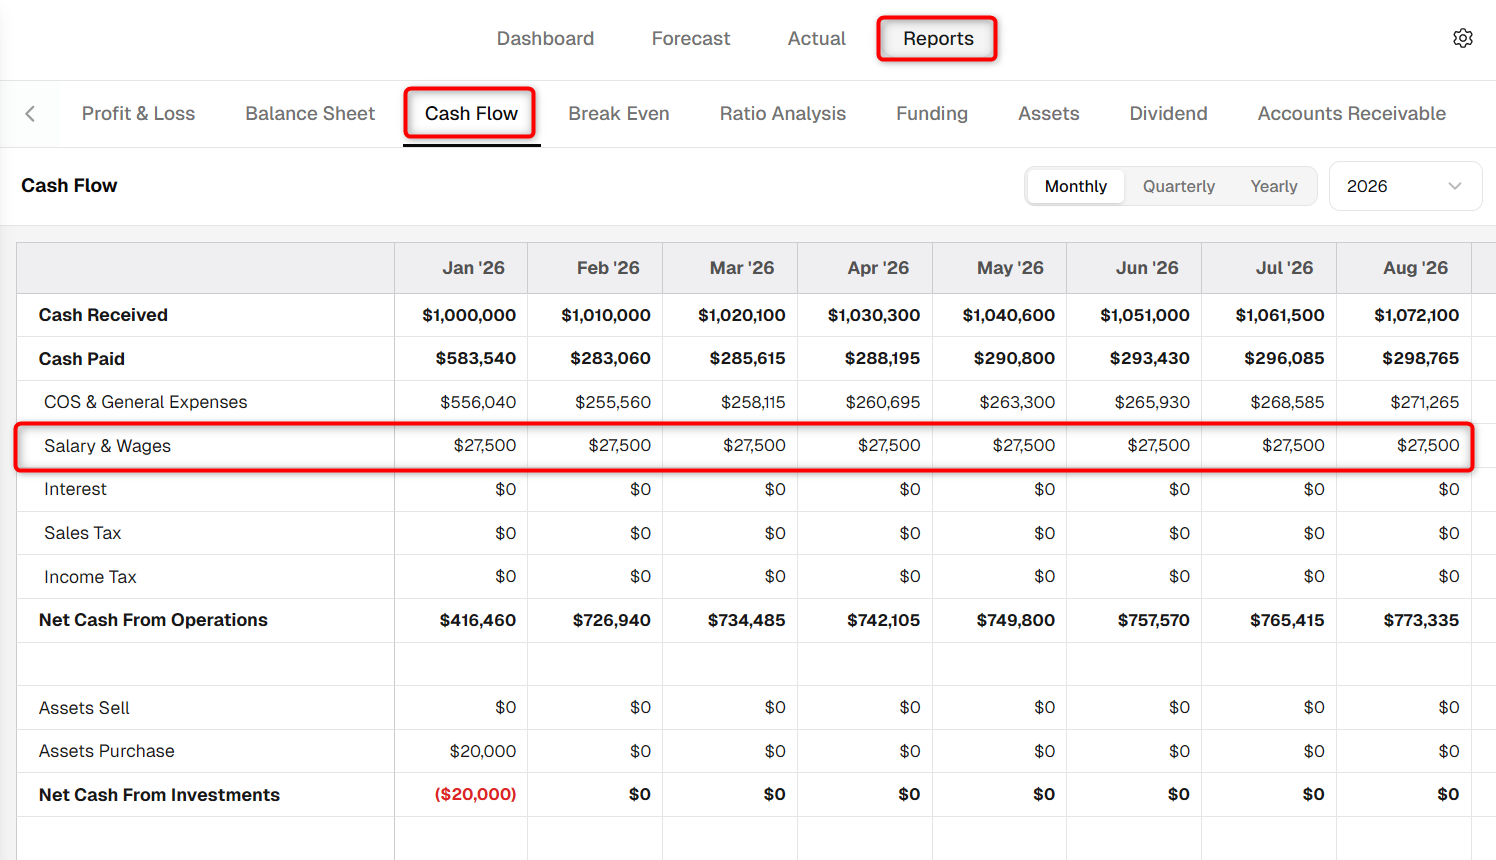The width and height of the screenshot is (1496, 860).
Task: Select the Monthly view toggle
Action: (1075, 186)
